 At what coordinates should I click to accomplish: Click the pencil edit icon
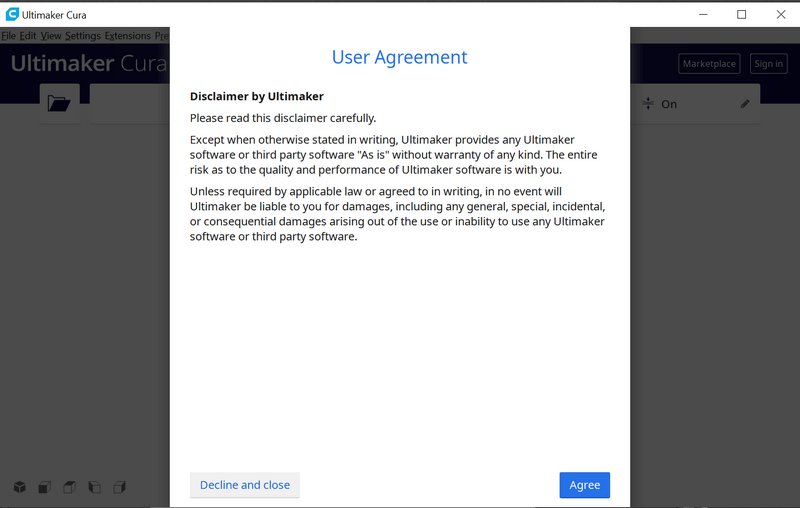click(745, 104)
